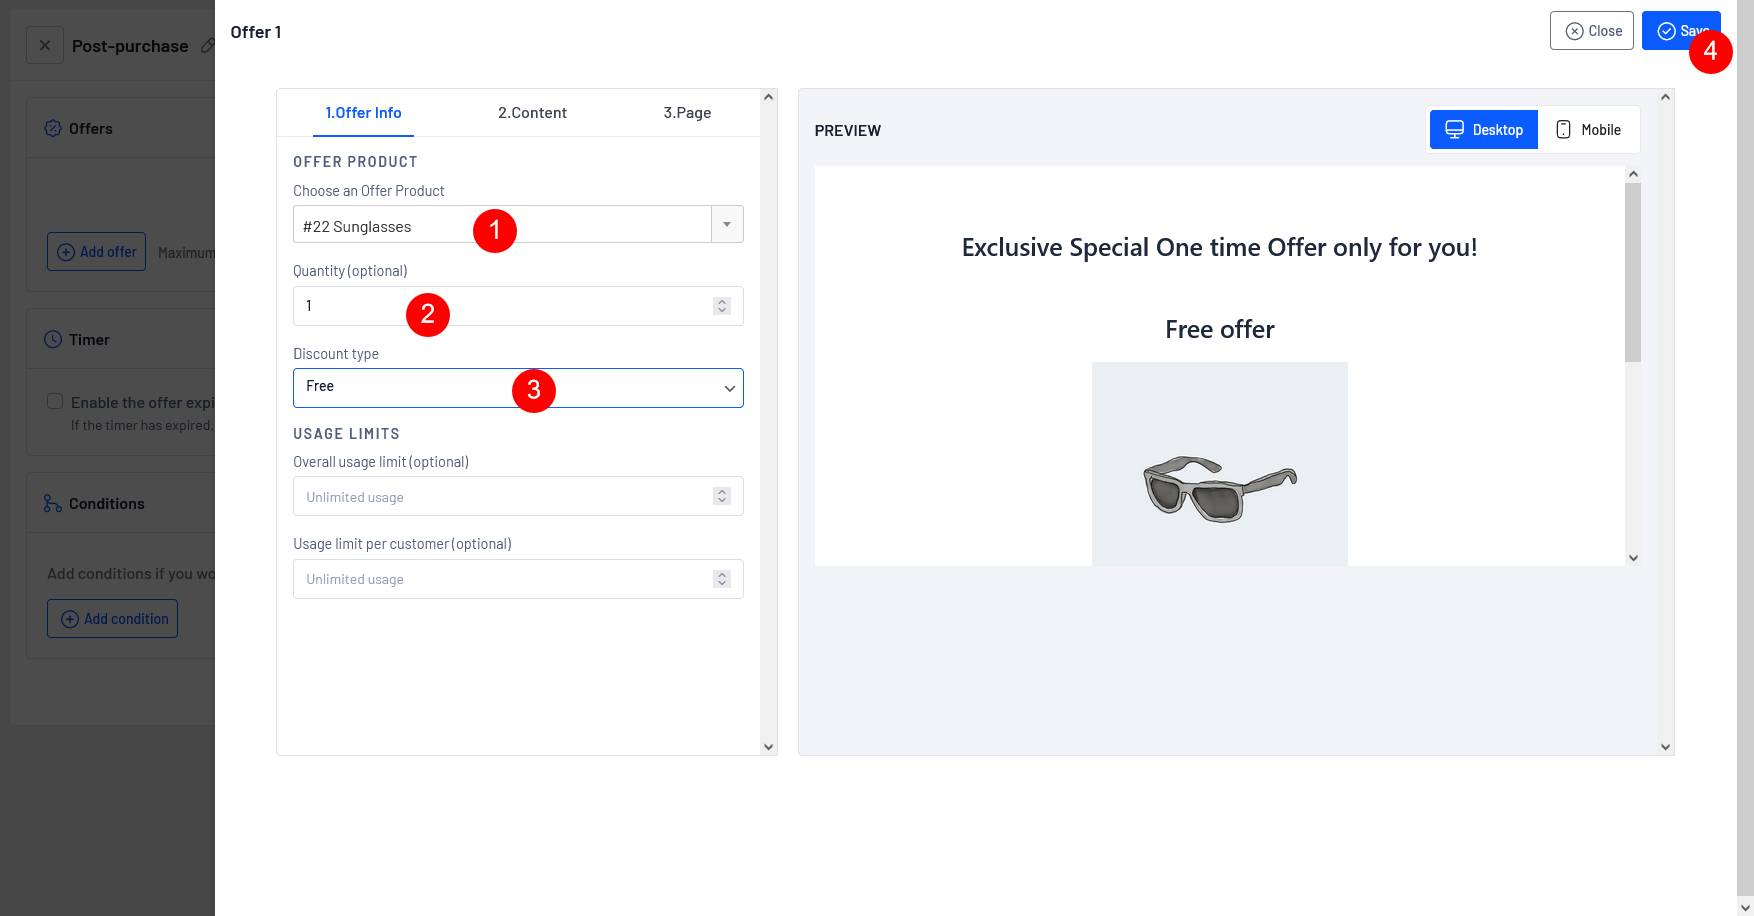Viewport: 1754px width, 916px height.
Task: Click the Add condition button
Action: point(113,619)
